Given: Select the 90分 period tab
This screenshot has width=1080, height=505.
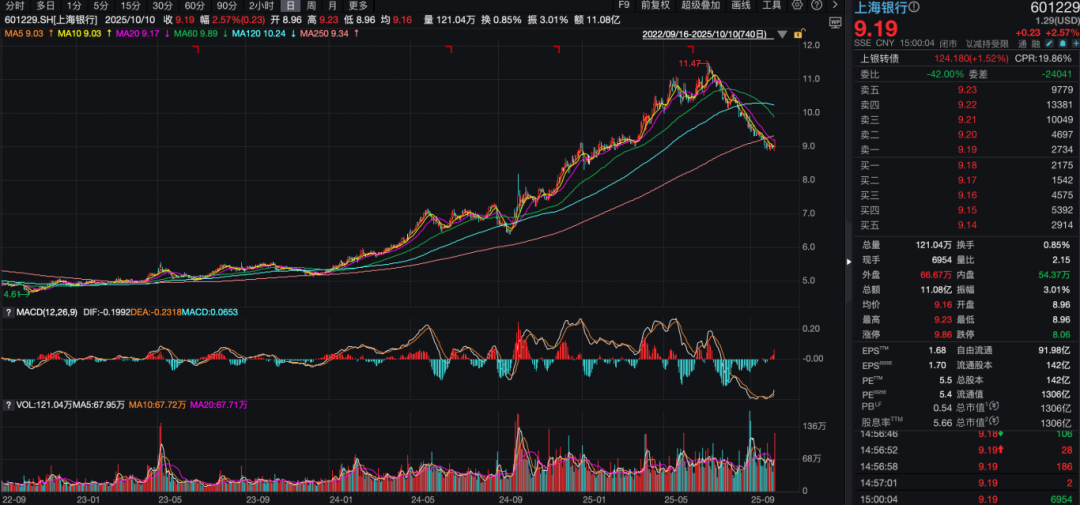Looking at the screenshot, I should 227,6.
